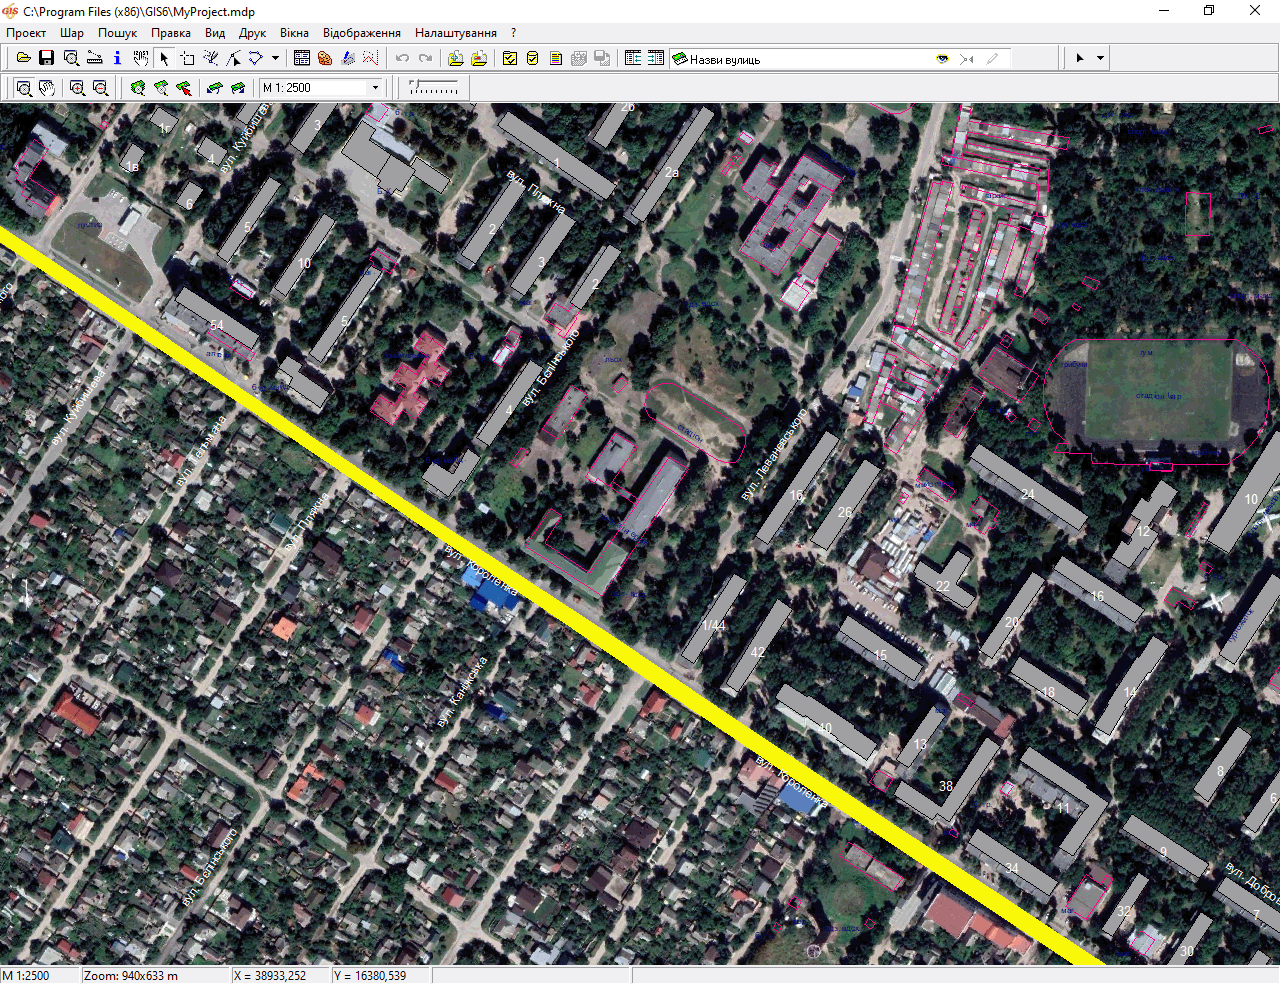Toggle the pencil edit icon for Назви вулиць layer

tap(992, 59)
